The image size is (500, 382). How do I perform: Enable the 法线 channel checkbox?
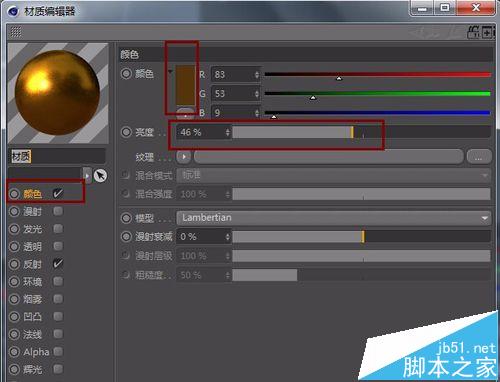tap(58, 334)
